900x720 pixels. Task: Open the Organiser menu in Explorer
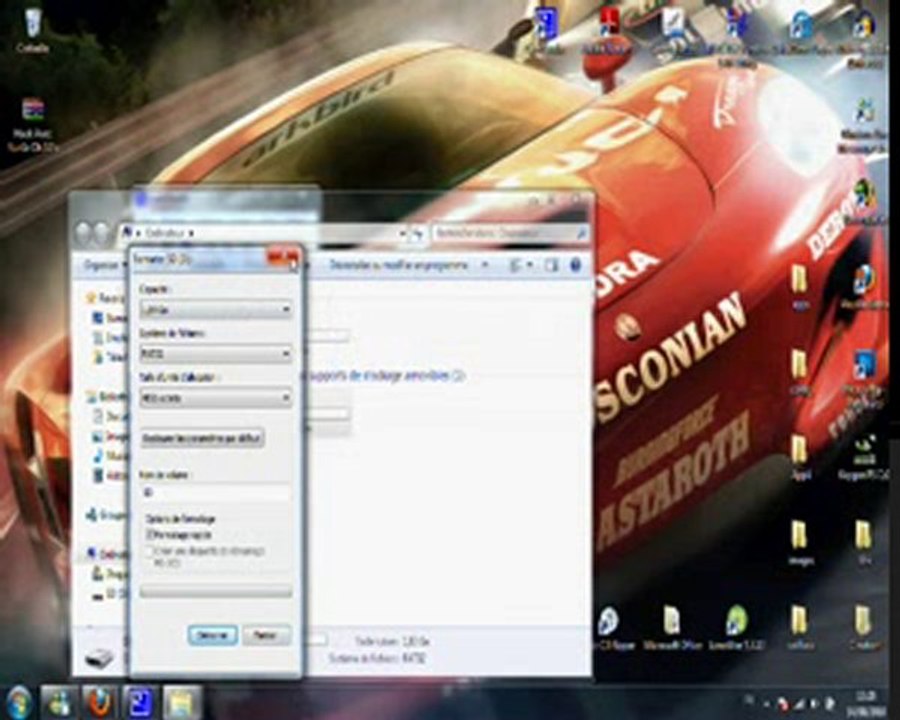pos(104,265)
